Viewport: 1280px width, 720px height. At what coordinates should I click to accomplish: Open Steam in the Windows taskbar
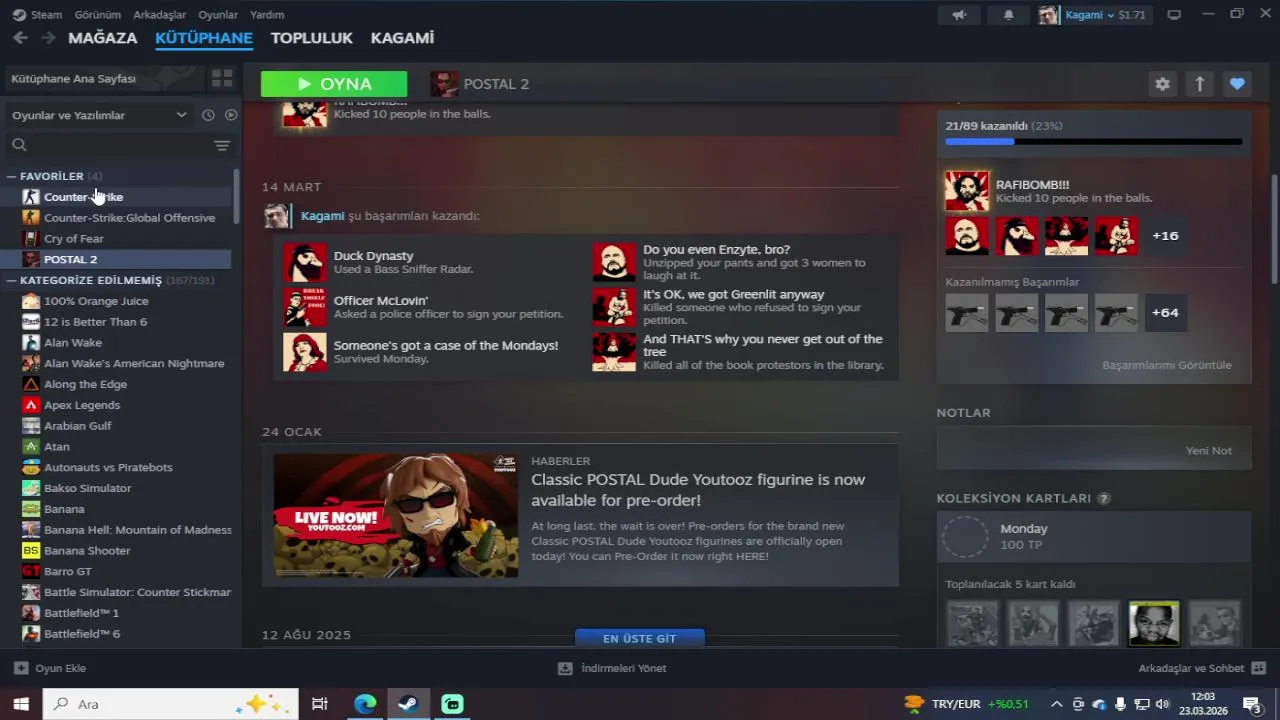pos(408,704)
